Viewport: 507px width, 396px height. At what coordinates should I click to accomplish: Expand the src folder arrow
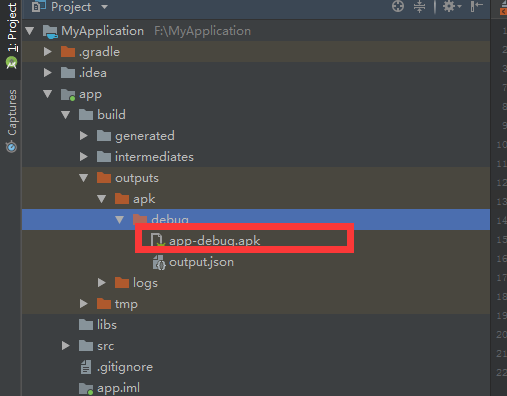[66, 346]
